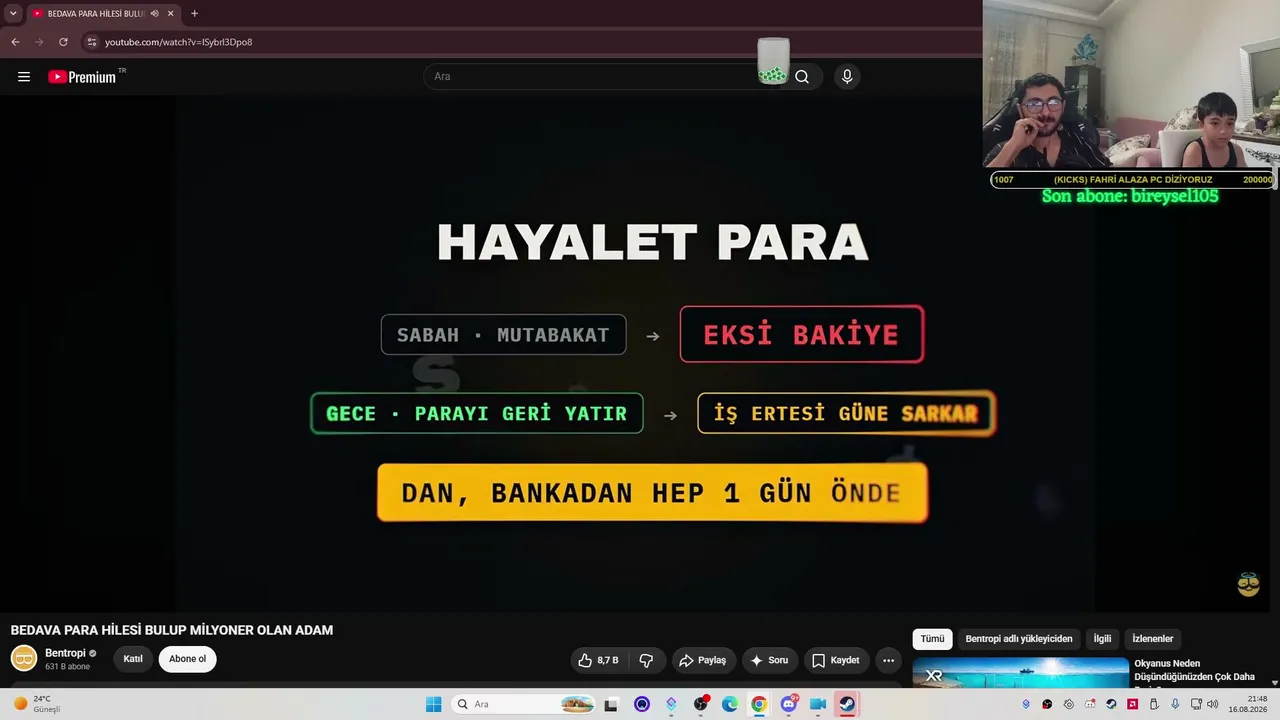1280x720 pixels.
Task: Open the camera app on taskbar
Action: (818, 704)
